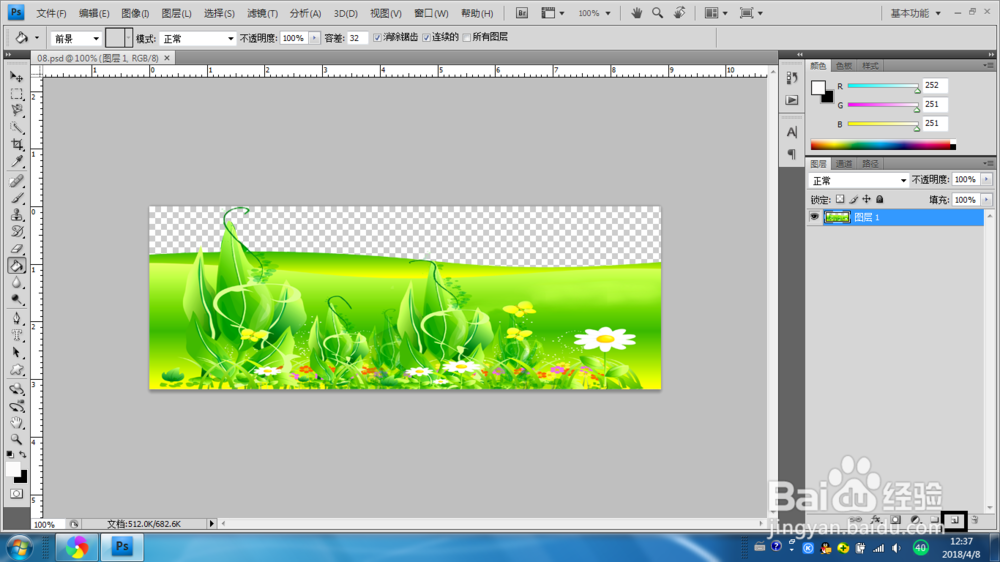Select the Blur tool
This screenshot has height=562, width=1000.
[x=17, y=283]
